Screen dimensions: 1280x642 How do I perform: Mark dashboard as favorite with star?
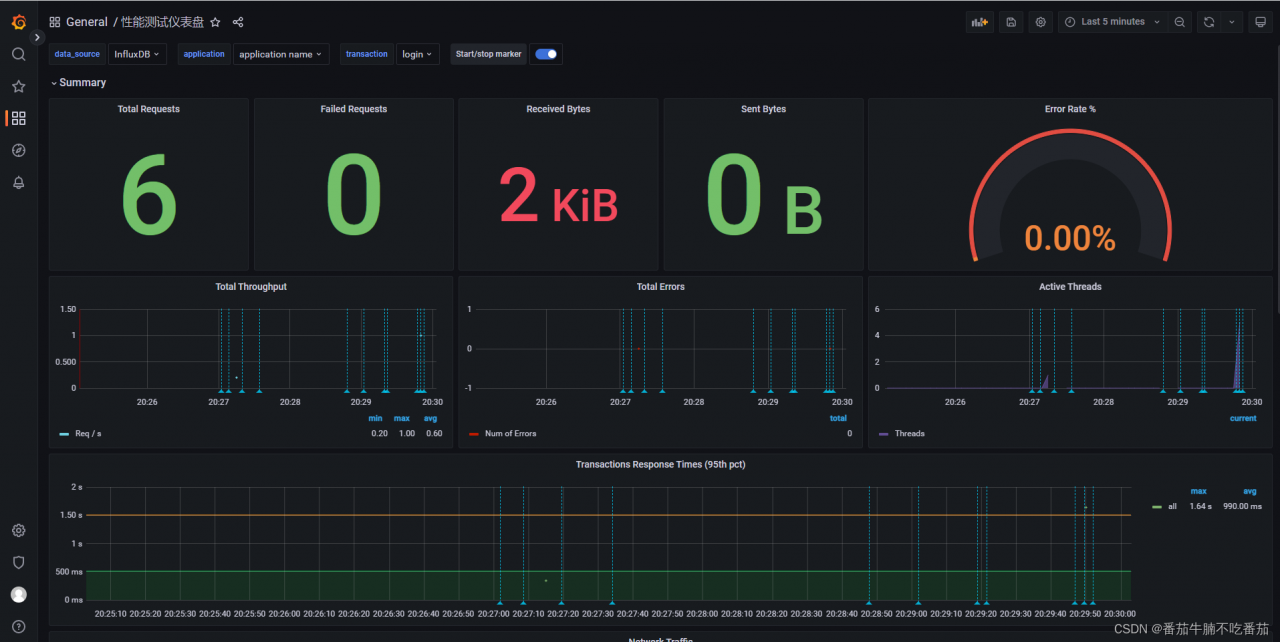(215, 22)
